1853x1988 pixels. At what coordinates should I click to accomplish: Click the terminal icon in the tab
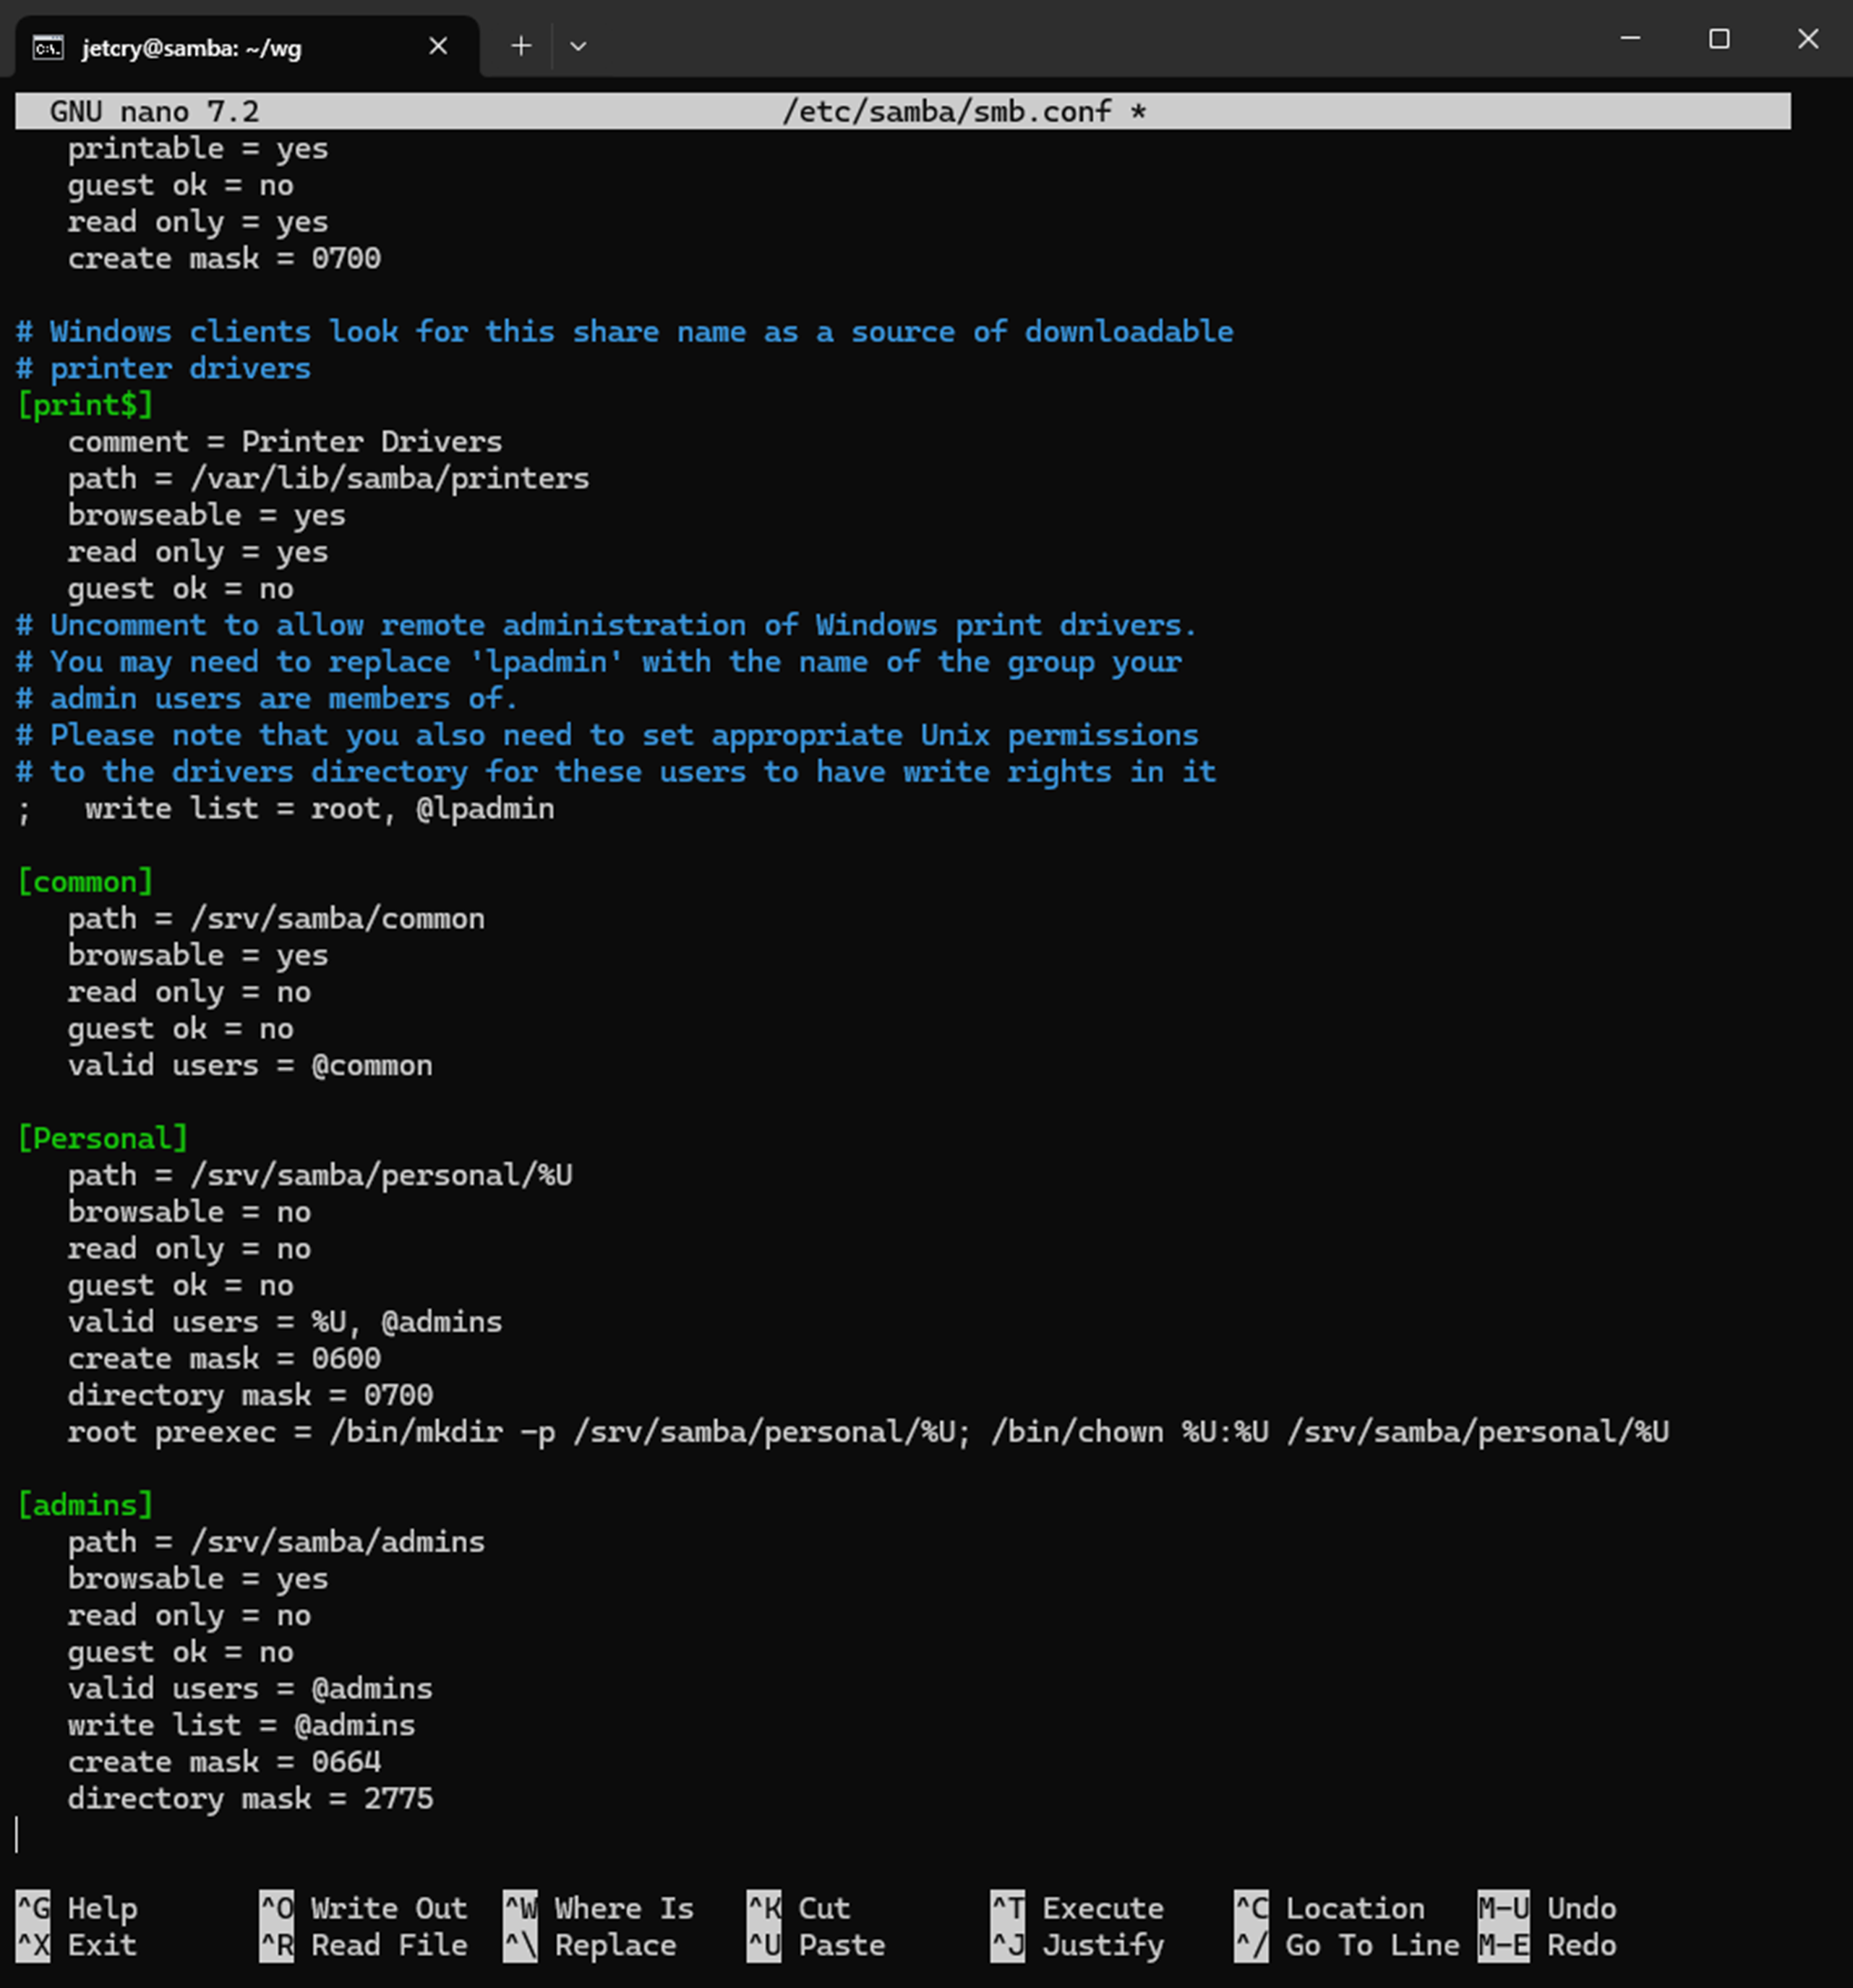pyautogui.click(x=48, y=47)
